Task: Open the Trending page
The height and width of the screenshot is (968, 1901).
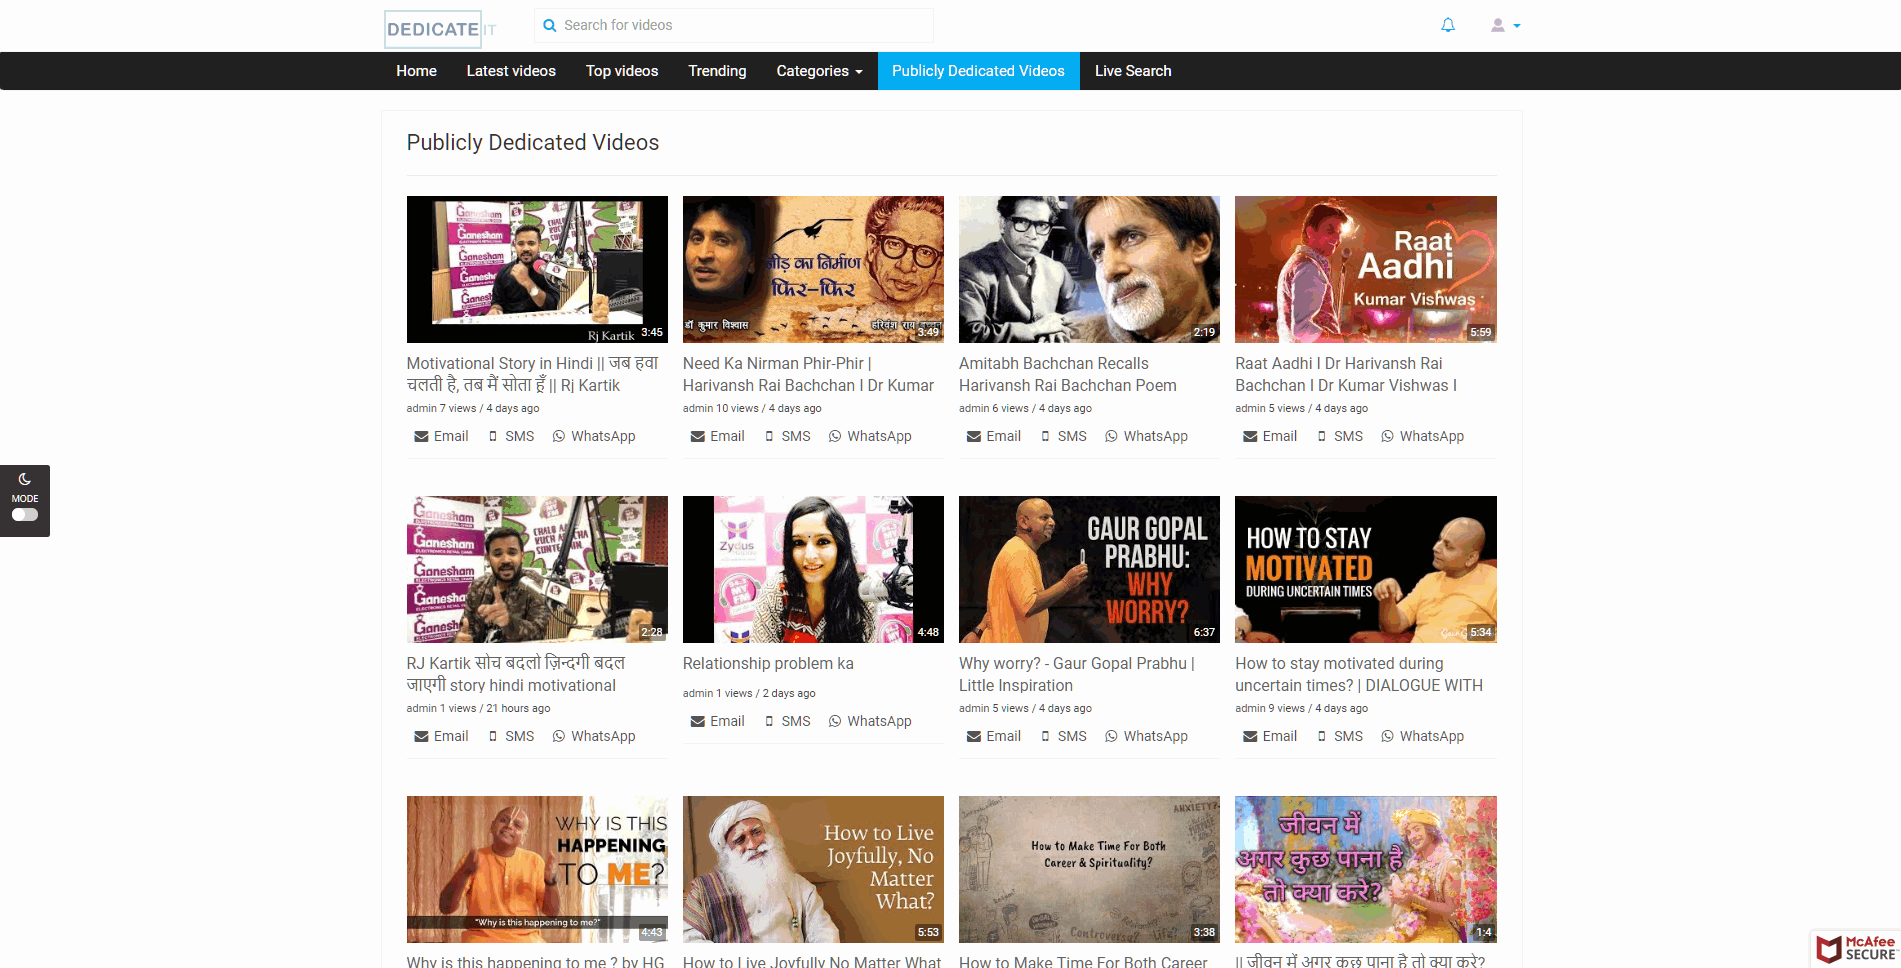Action: pyautogui.click(x=717, y=71)
